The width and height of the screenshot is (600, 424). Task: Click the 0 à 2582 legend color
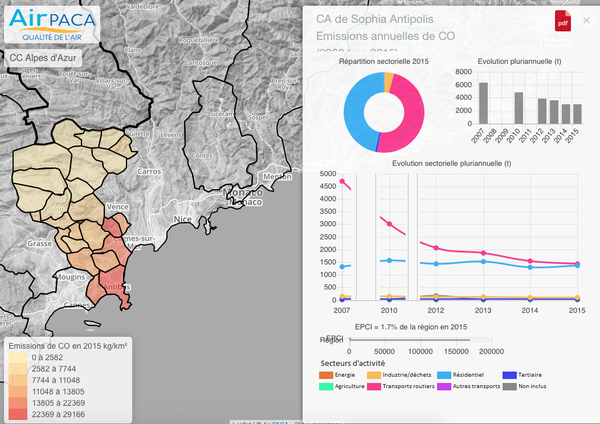pyautogui.click(x=17, y=358)
